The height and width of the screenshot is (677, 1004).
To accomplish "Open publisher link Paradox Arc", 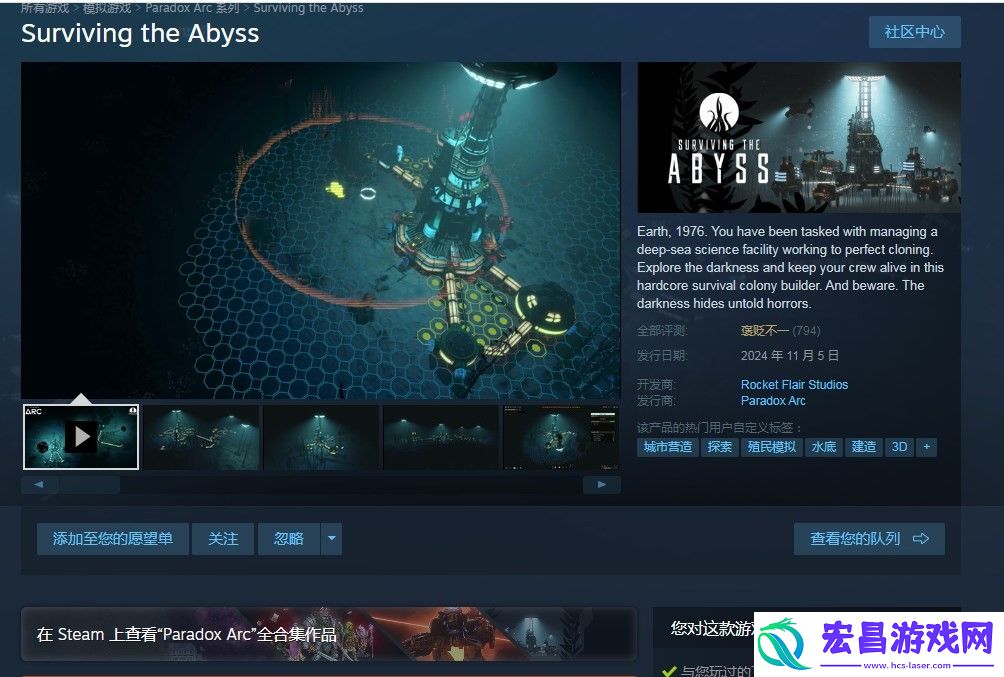I will [x=773, y=401].
